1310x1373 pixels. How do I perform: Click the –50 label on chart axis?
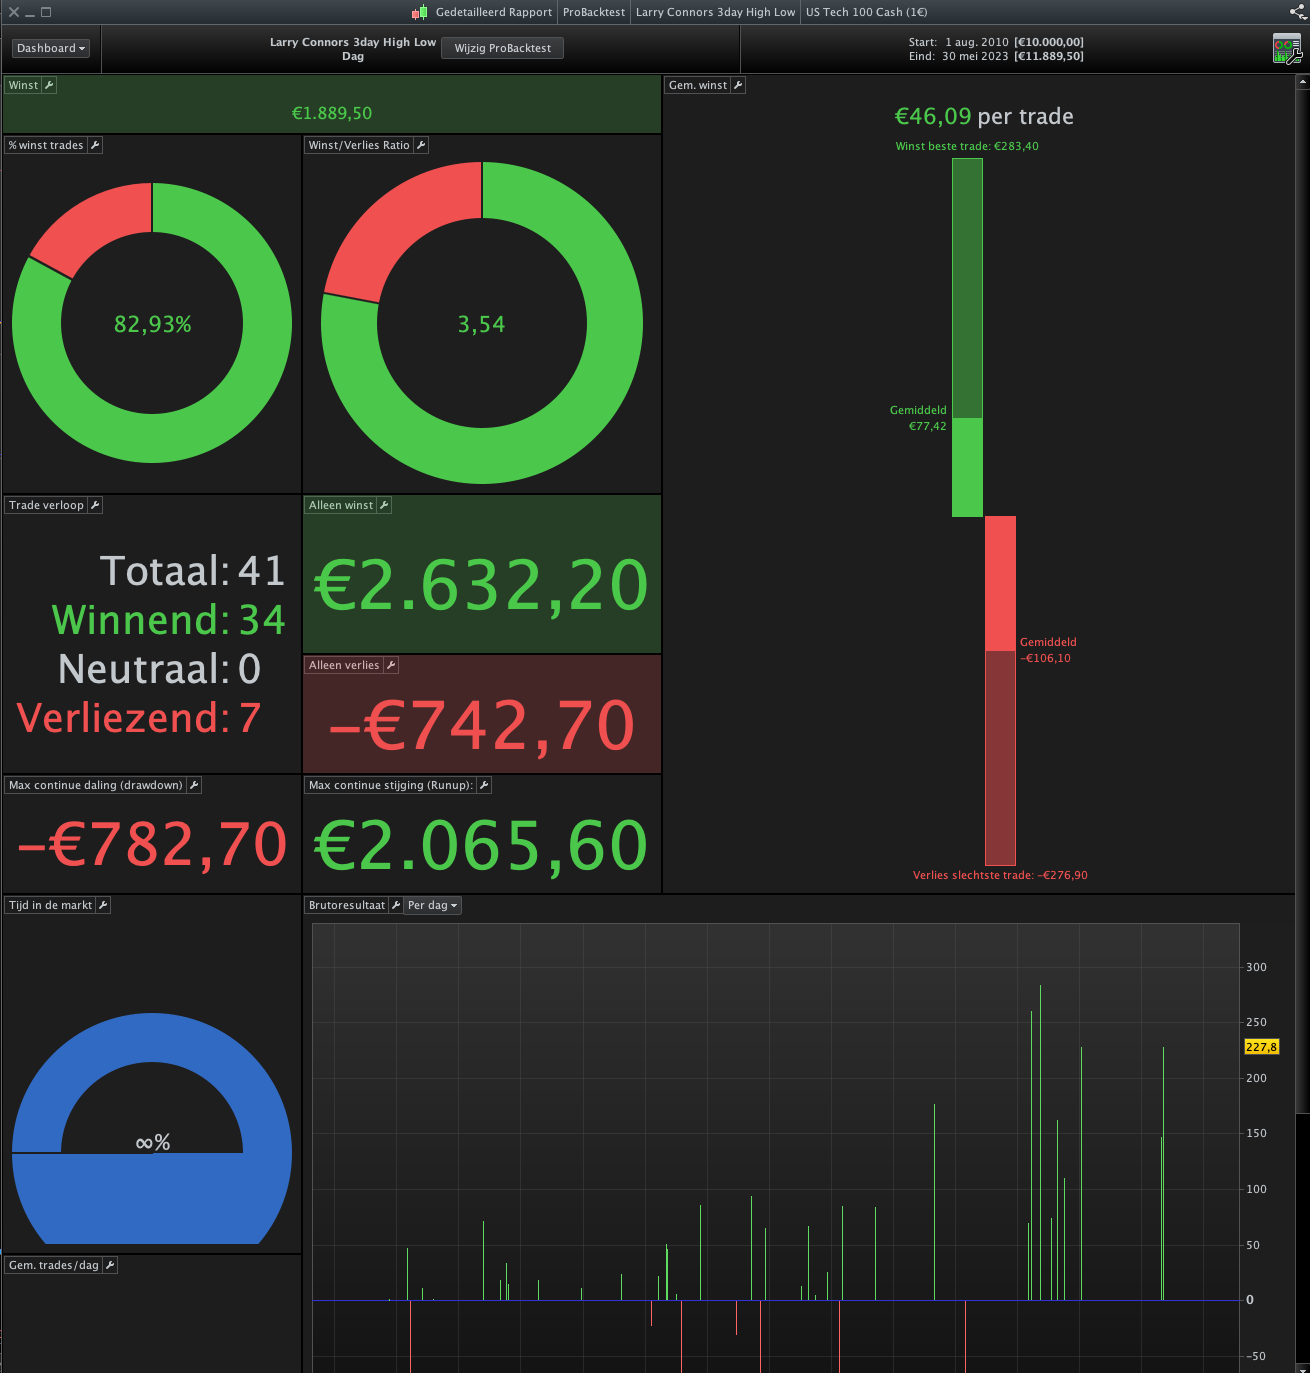click(x=1256, y=1356)
